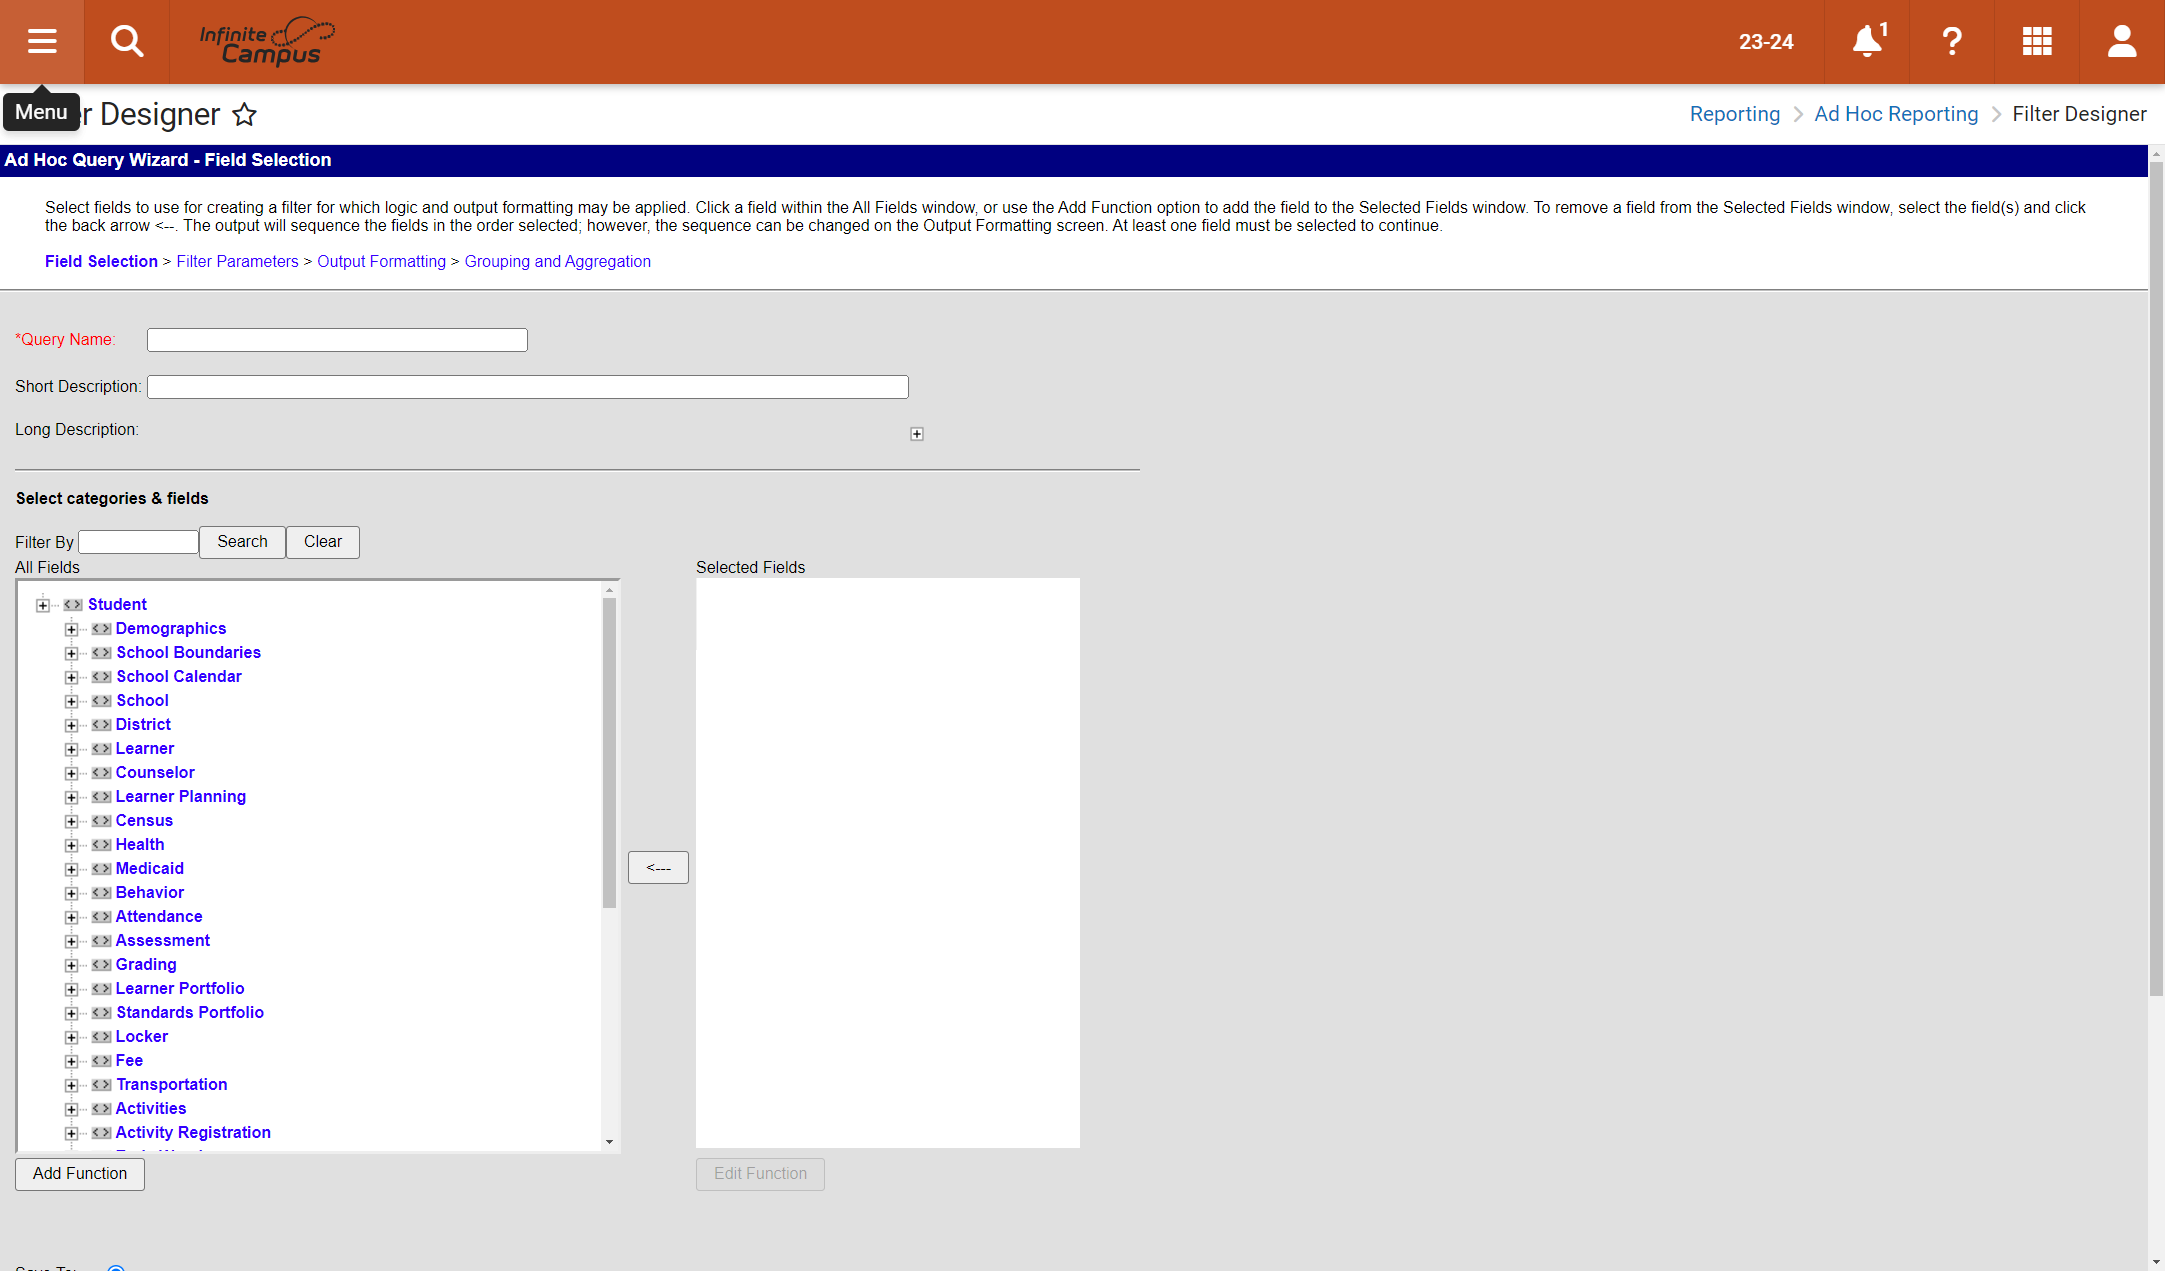Focus the Query Name field

point(337,340)
